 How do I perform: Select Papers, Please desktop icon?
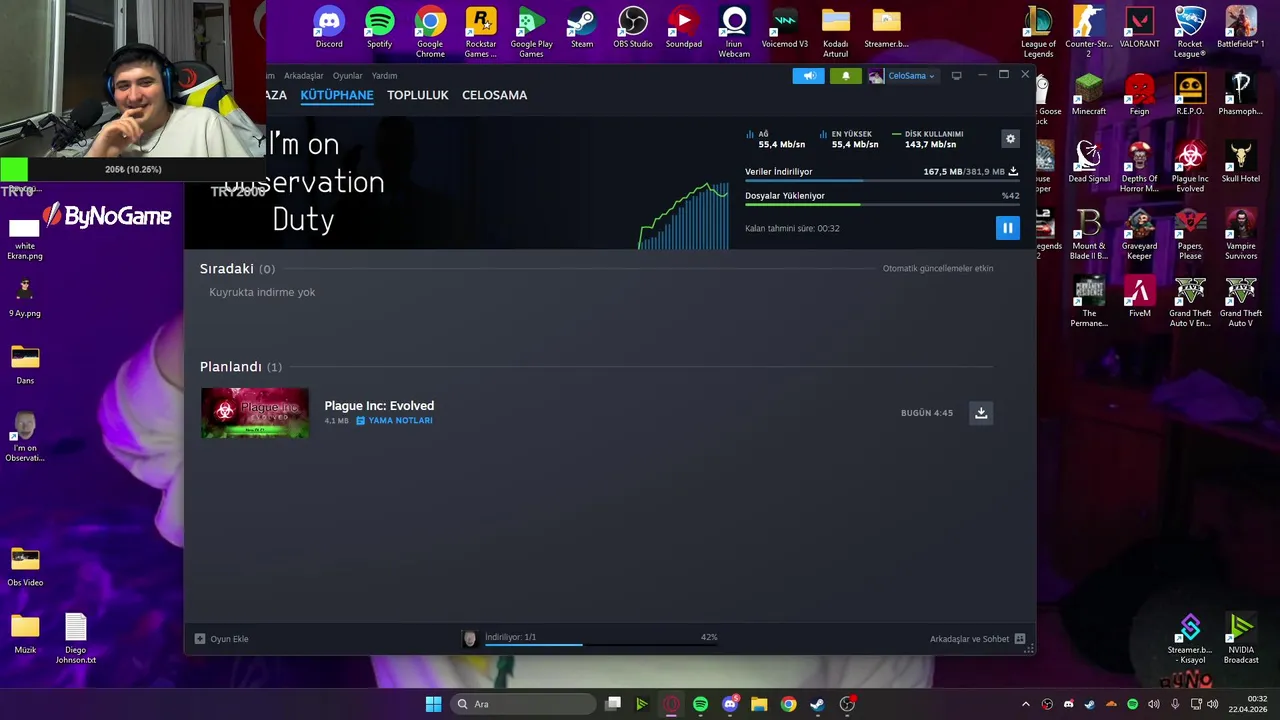(1190, 233)
